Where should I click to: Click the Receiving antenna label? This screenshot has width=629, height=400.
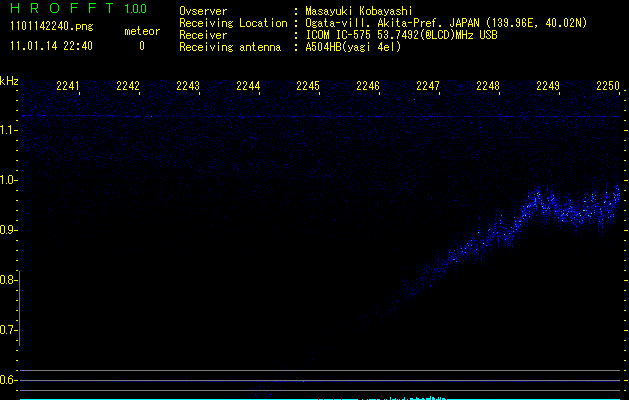pos(230,47)
